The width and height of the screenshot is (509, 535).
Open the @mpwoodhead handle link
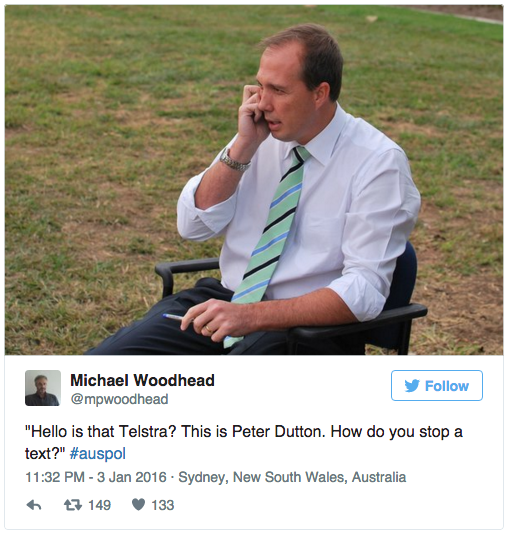click(119, 399)
